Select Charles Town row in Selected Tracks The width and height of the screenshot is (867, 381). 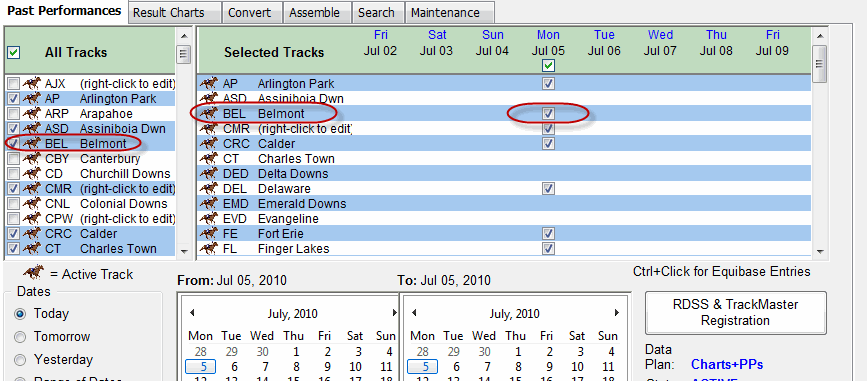(x=504, y=159)
